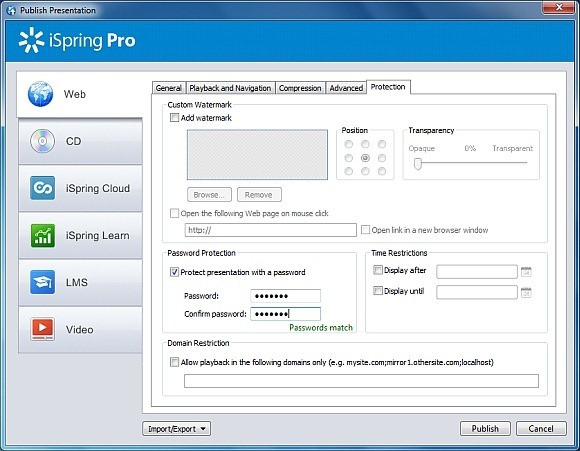Open the iSpring Cloud publishing option
580x451 pixels.
tap(80, 188)
